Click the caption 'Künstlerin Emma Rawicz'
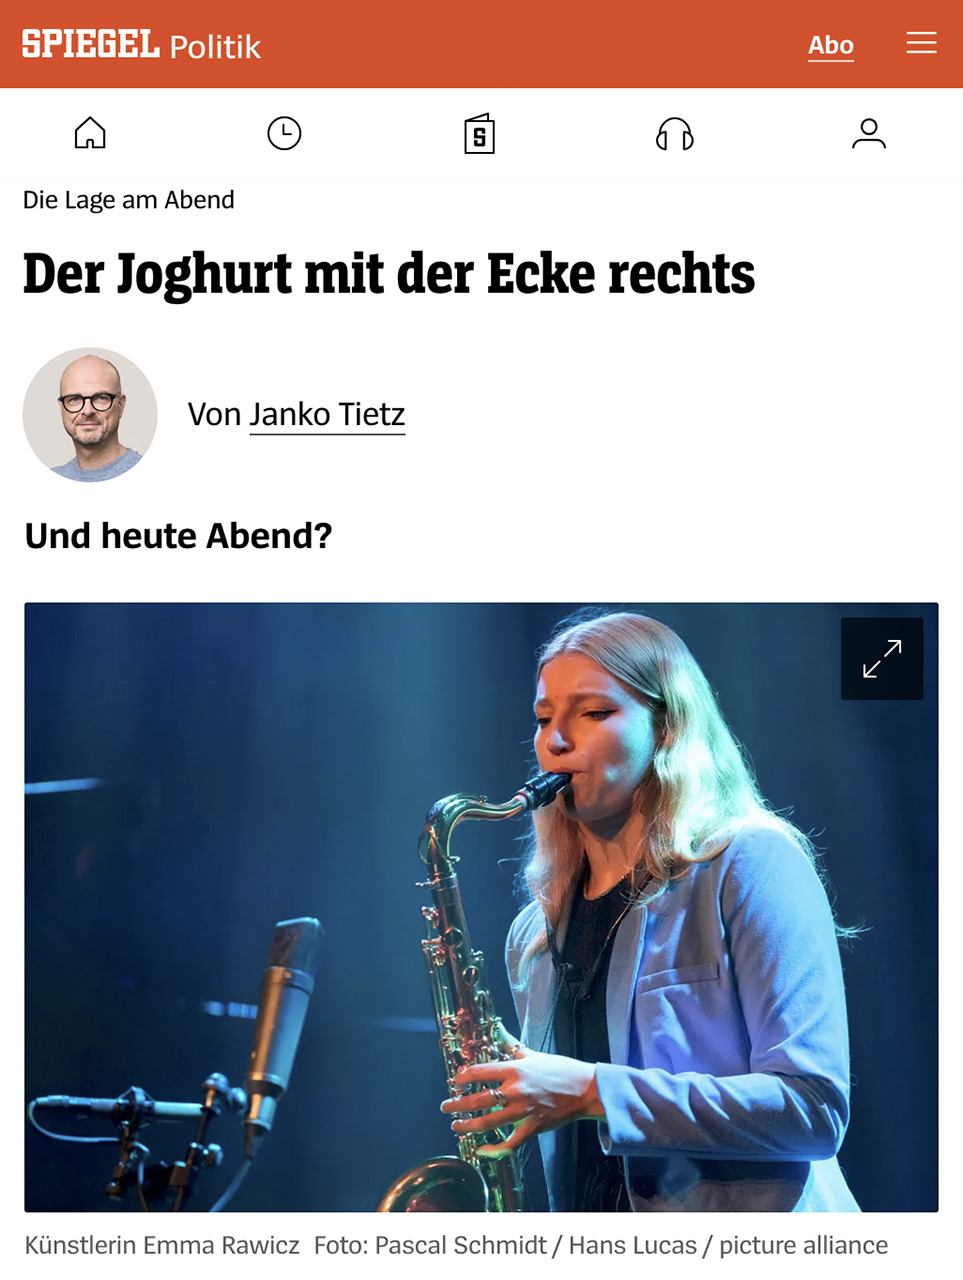Image resolution: width=963 pixels, height=1280 pixels. click(x=162, y=1245)
